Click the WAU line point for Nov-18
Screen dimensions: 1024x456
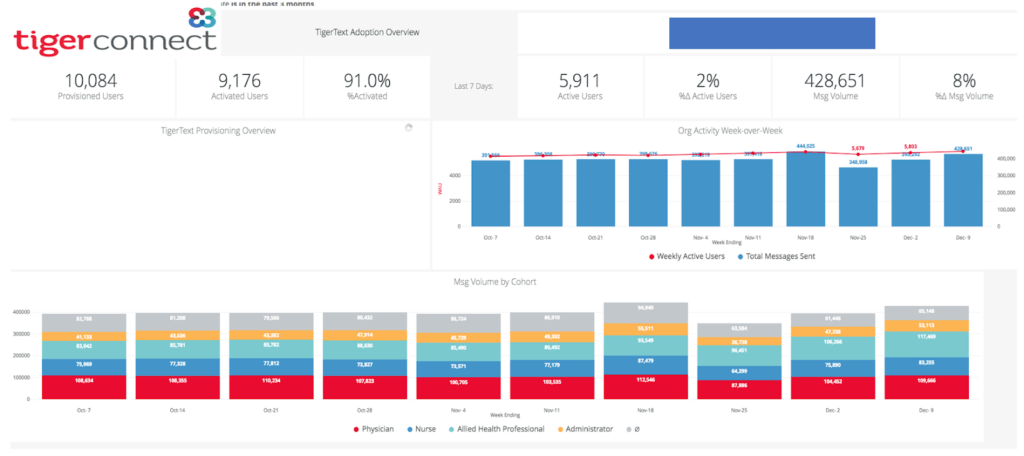pyautogui.click(x=805, y=152)
